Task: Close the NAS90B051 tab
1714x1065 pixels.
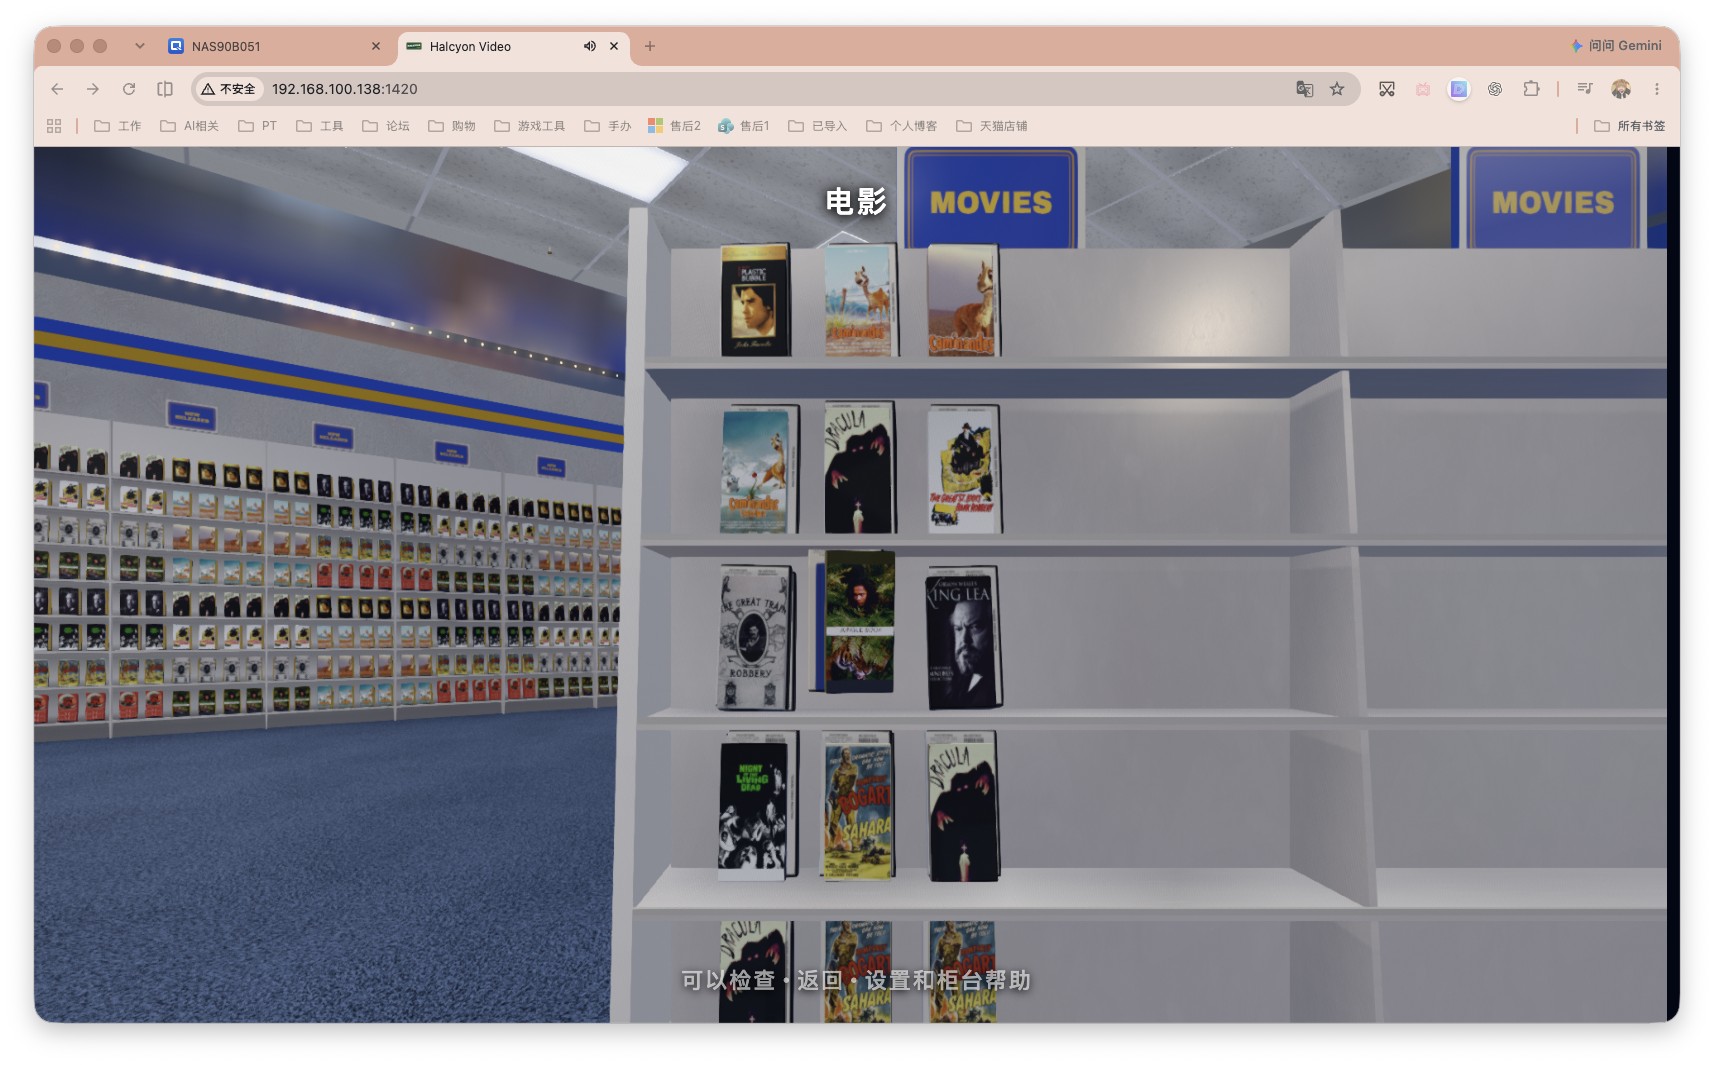Action: click(x=376, y=46)
